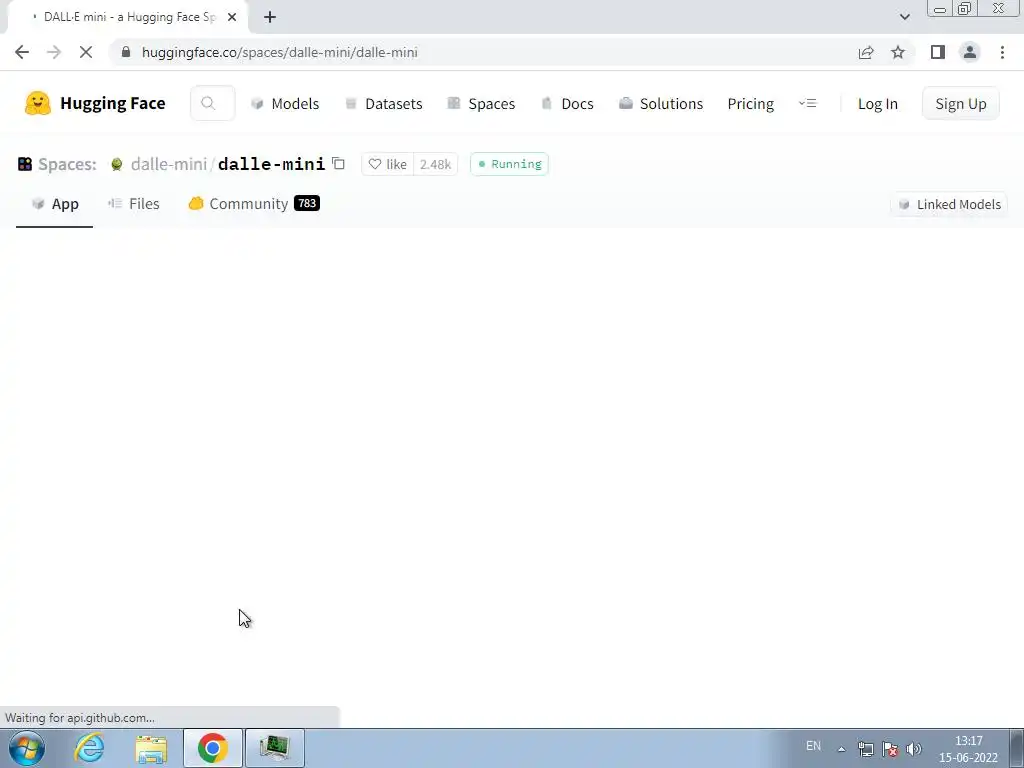The image size is (1024, 768).
Task: Open the Datasets page
Action: click(x=383, y=104)
